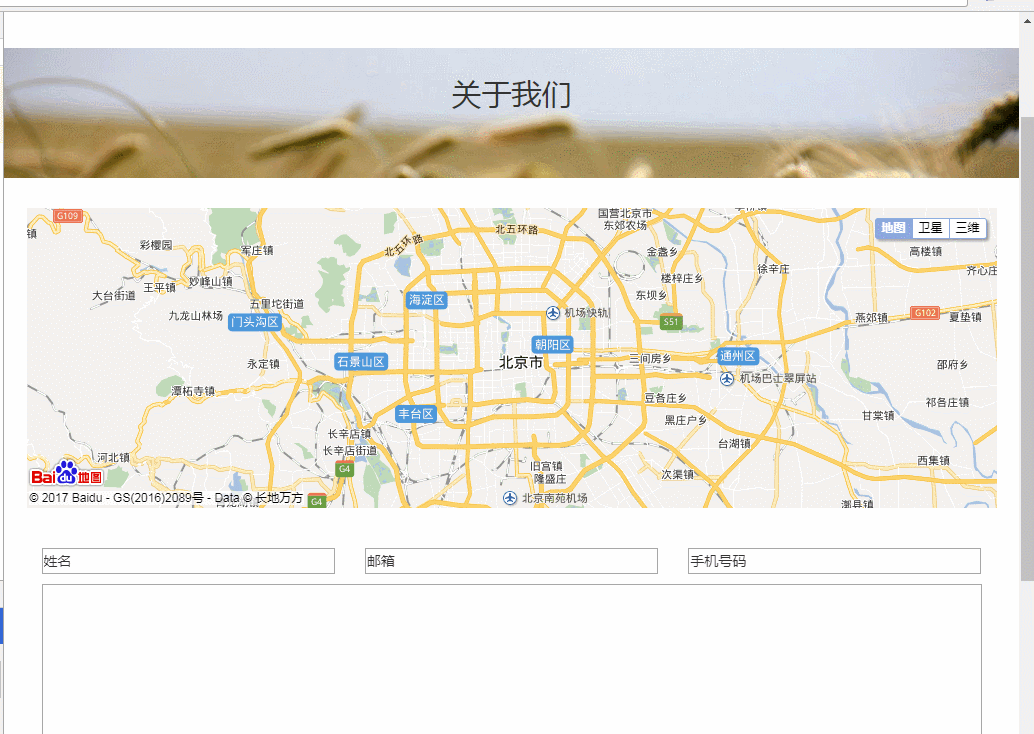The width and height of the screenshot is (1034, 734).
Task: Click the 九龙山林场 map label
Action: (x=196, y=316)
